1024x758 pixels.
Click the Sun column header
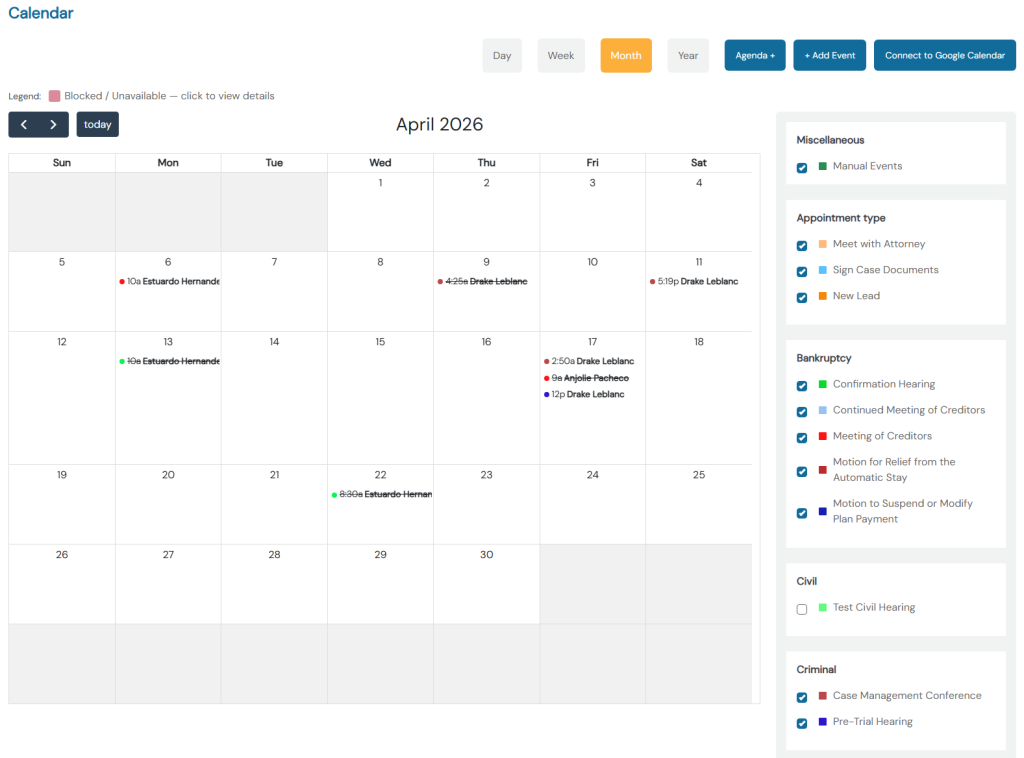click(x=62, y=163)
